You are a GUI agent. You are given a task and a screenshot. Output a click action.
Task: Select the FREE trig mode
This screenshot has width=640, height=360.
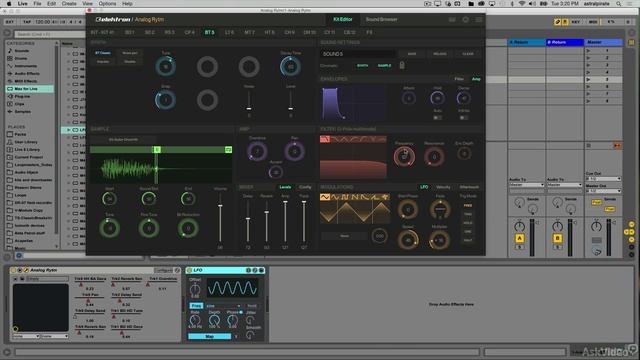pyautogui.click(x=468, y=206)
